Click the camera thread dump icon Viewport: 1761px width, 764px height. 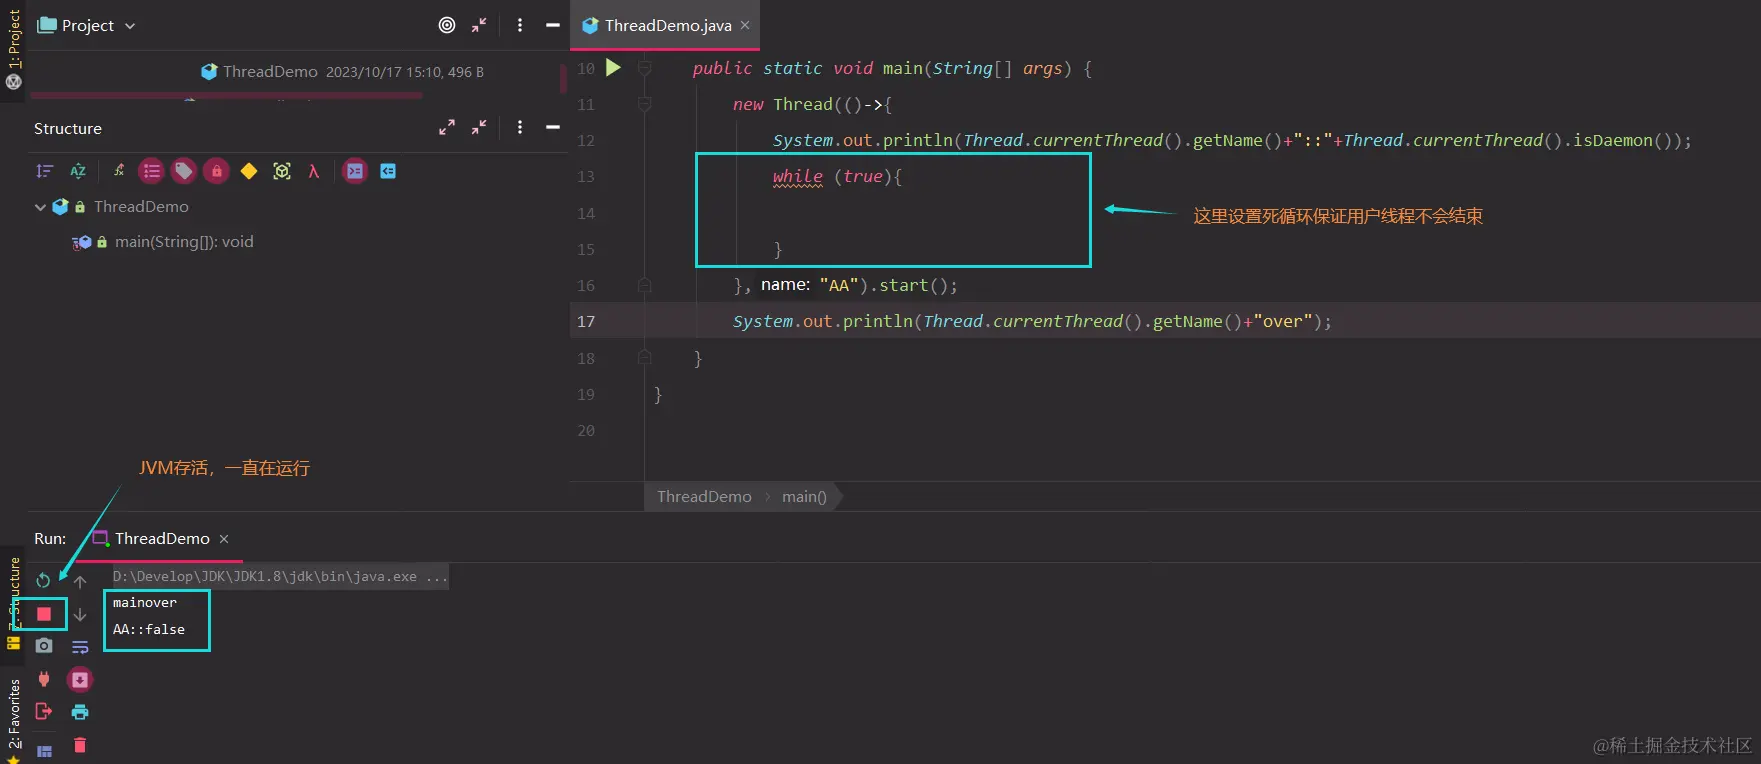(44, 646)
